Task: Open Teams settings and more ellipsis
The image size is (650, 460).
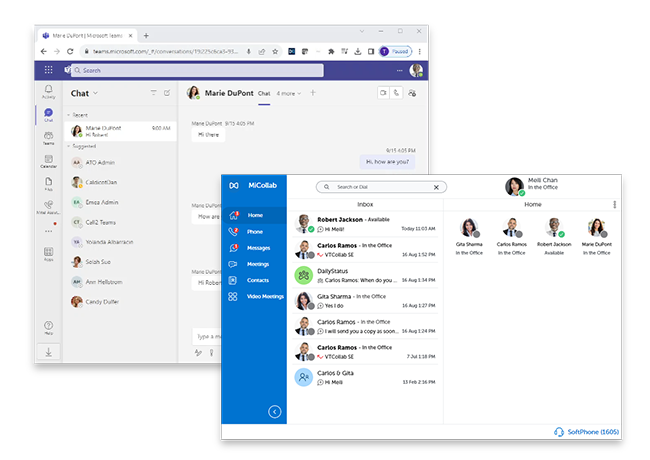Action: pos(400,70)
